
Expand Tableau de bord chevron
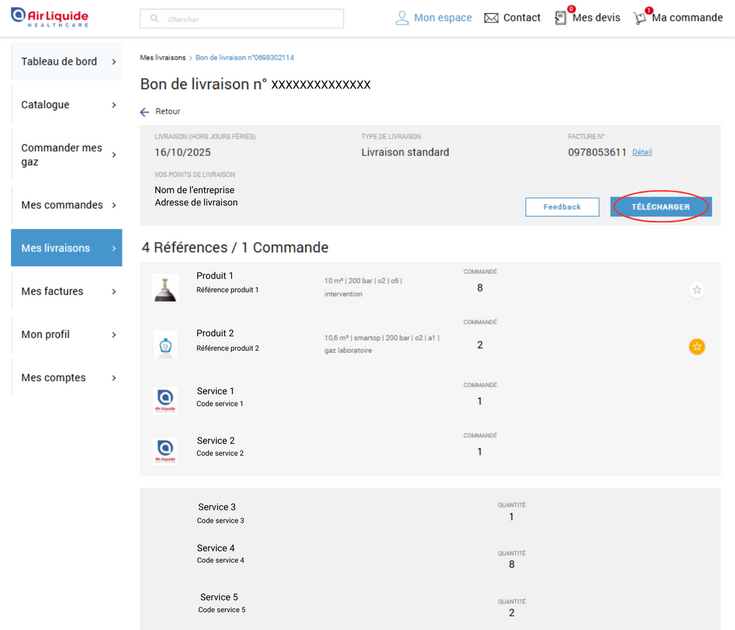(x=114, y=61)
